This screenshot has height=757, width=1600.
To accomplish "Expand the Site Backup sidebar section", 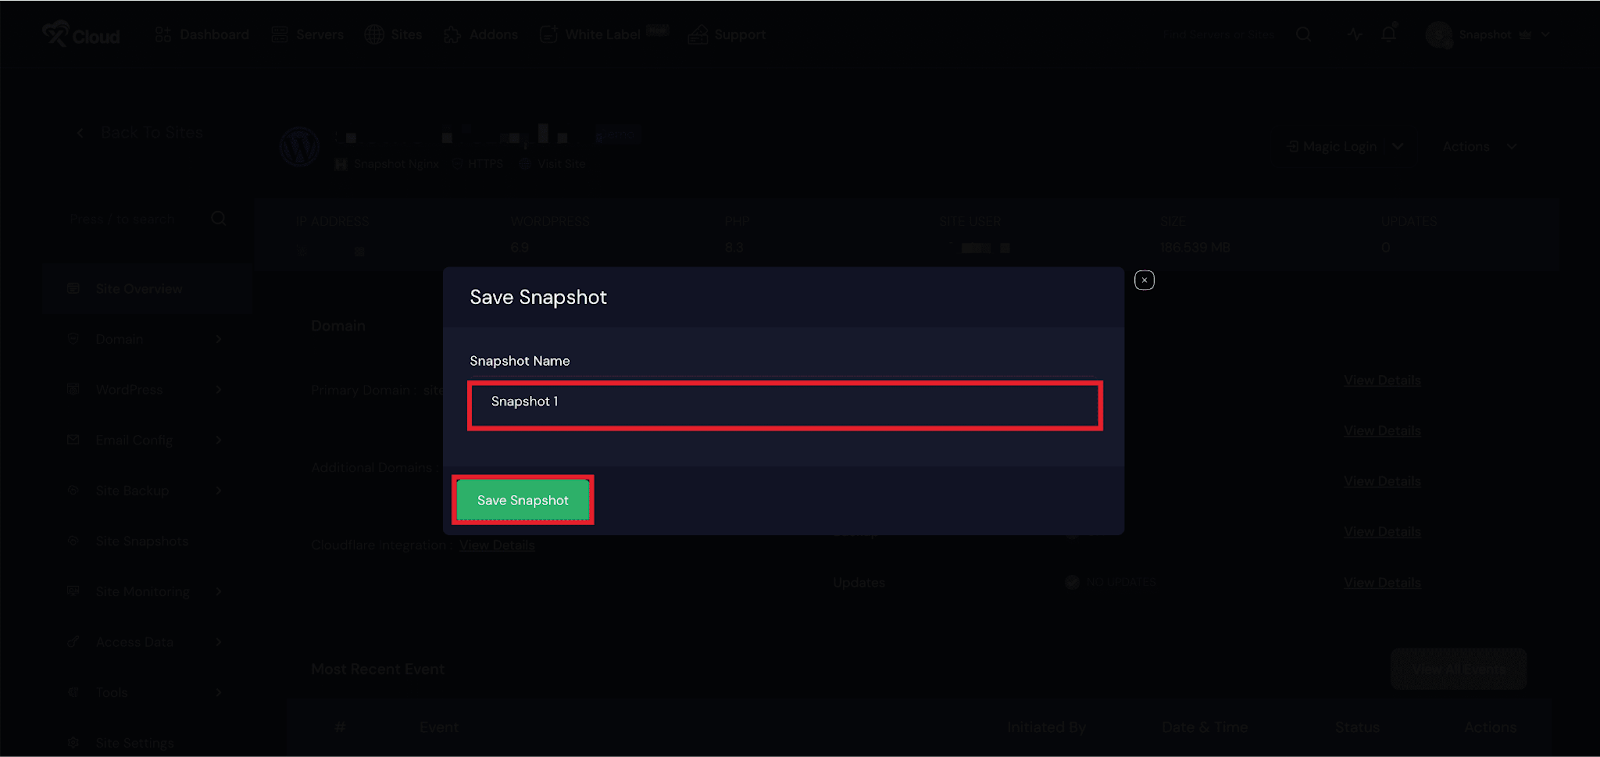I will [145, 491].
